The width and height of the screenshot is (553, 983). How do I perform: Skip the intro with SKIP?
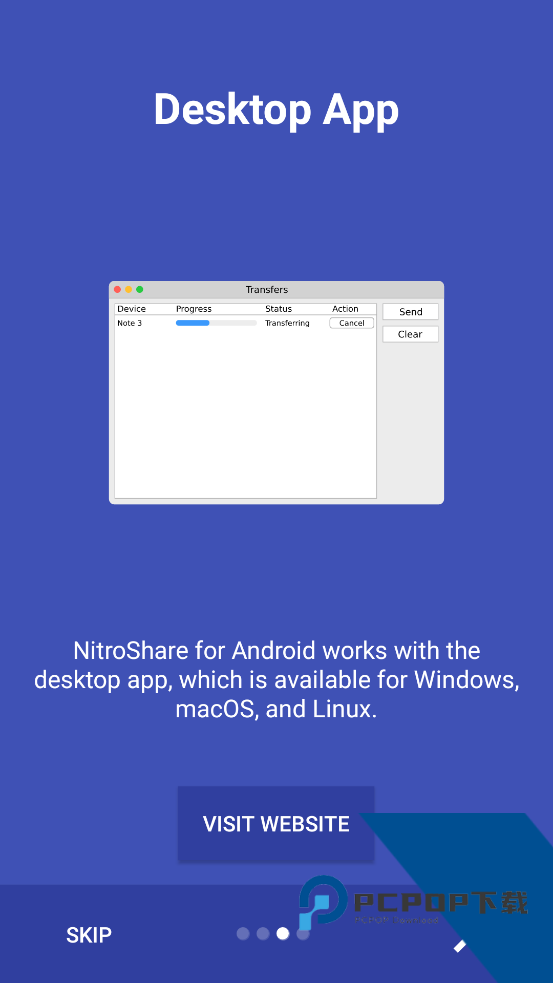pyautogui.click(x=89, y=935)
